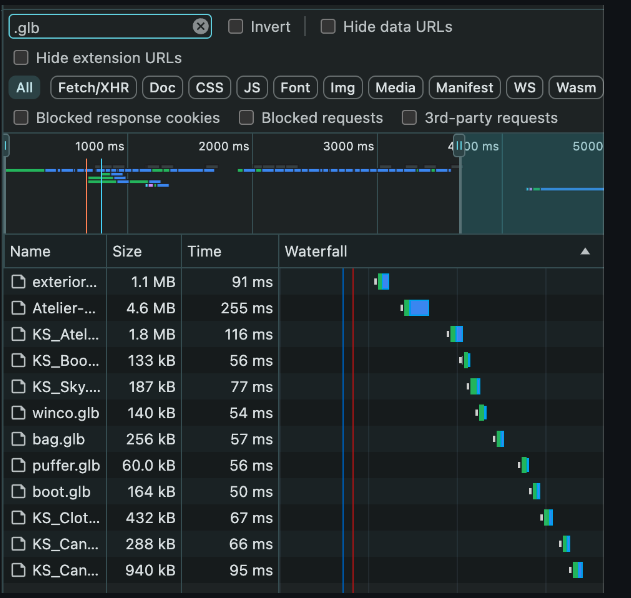This screenshot has width=631, height=598.
Task: Click in the .glb filter input field
Action: 100,27
